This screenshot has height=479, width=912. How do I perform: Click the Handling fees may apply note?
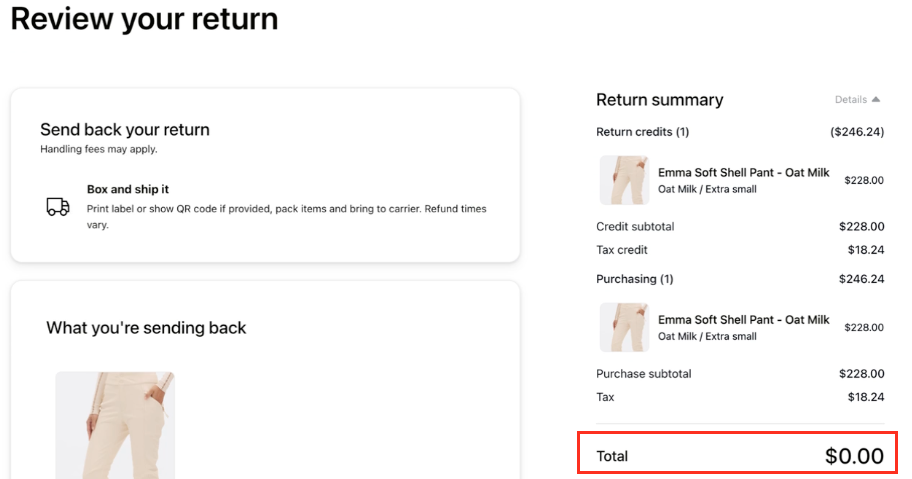99,149
